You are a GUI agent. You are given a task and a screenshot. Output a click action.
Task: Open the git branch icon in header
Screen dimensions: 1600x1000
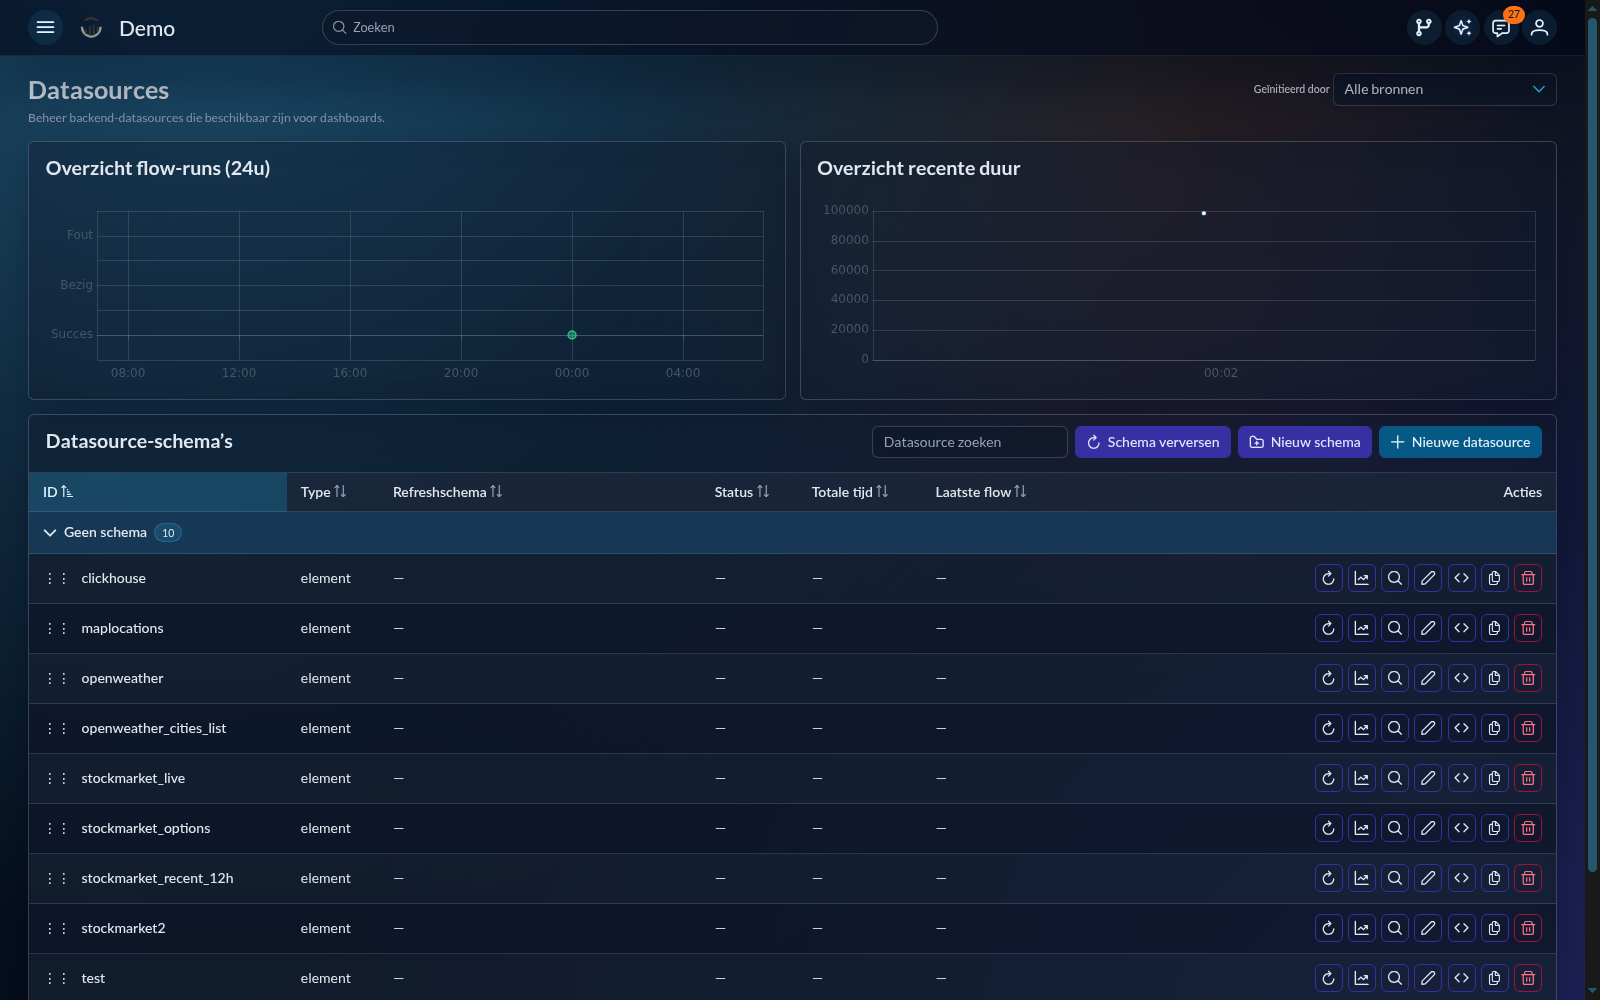point(1424,28)
